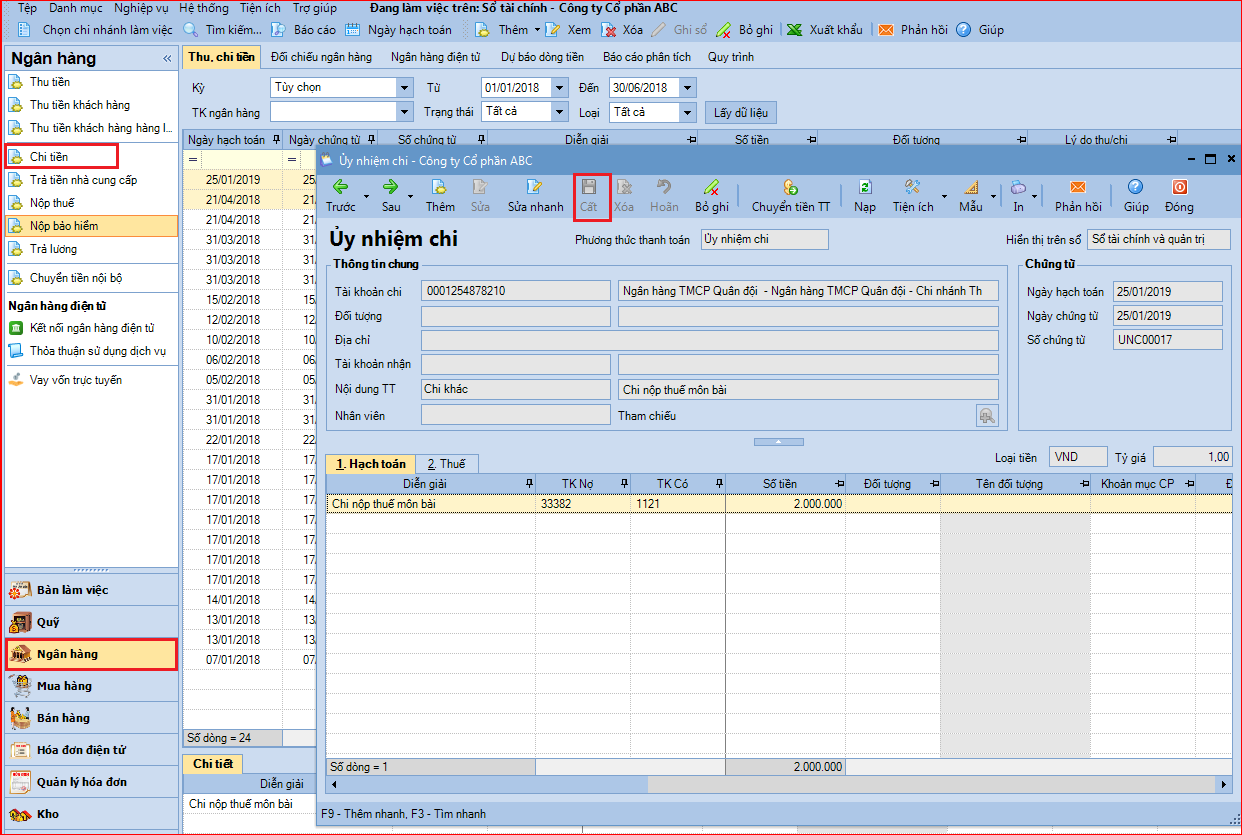Click Phản hồi in the main window toolbar
This screenshot has width=1242, height=835.
[913, 30]
